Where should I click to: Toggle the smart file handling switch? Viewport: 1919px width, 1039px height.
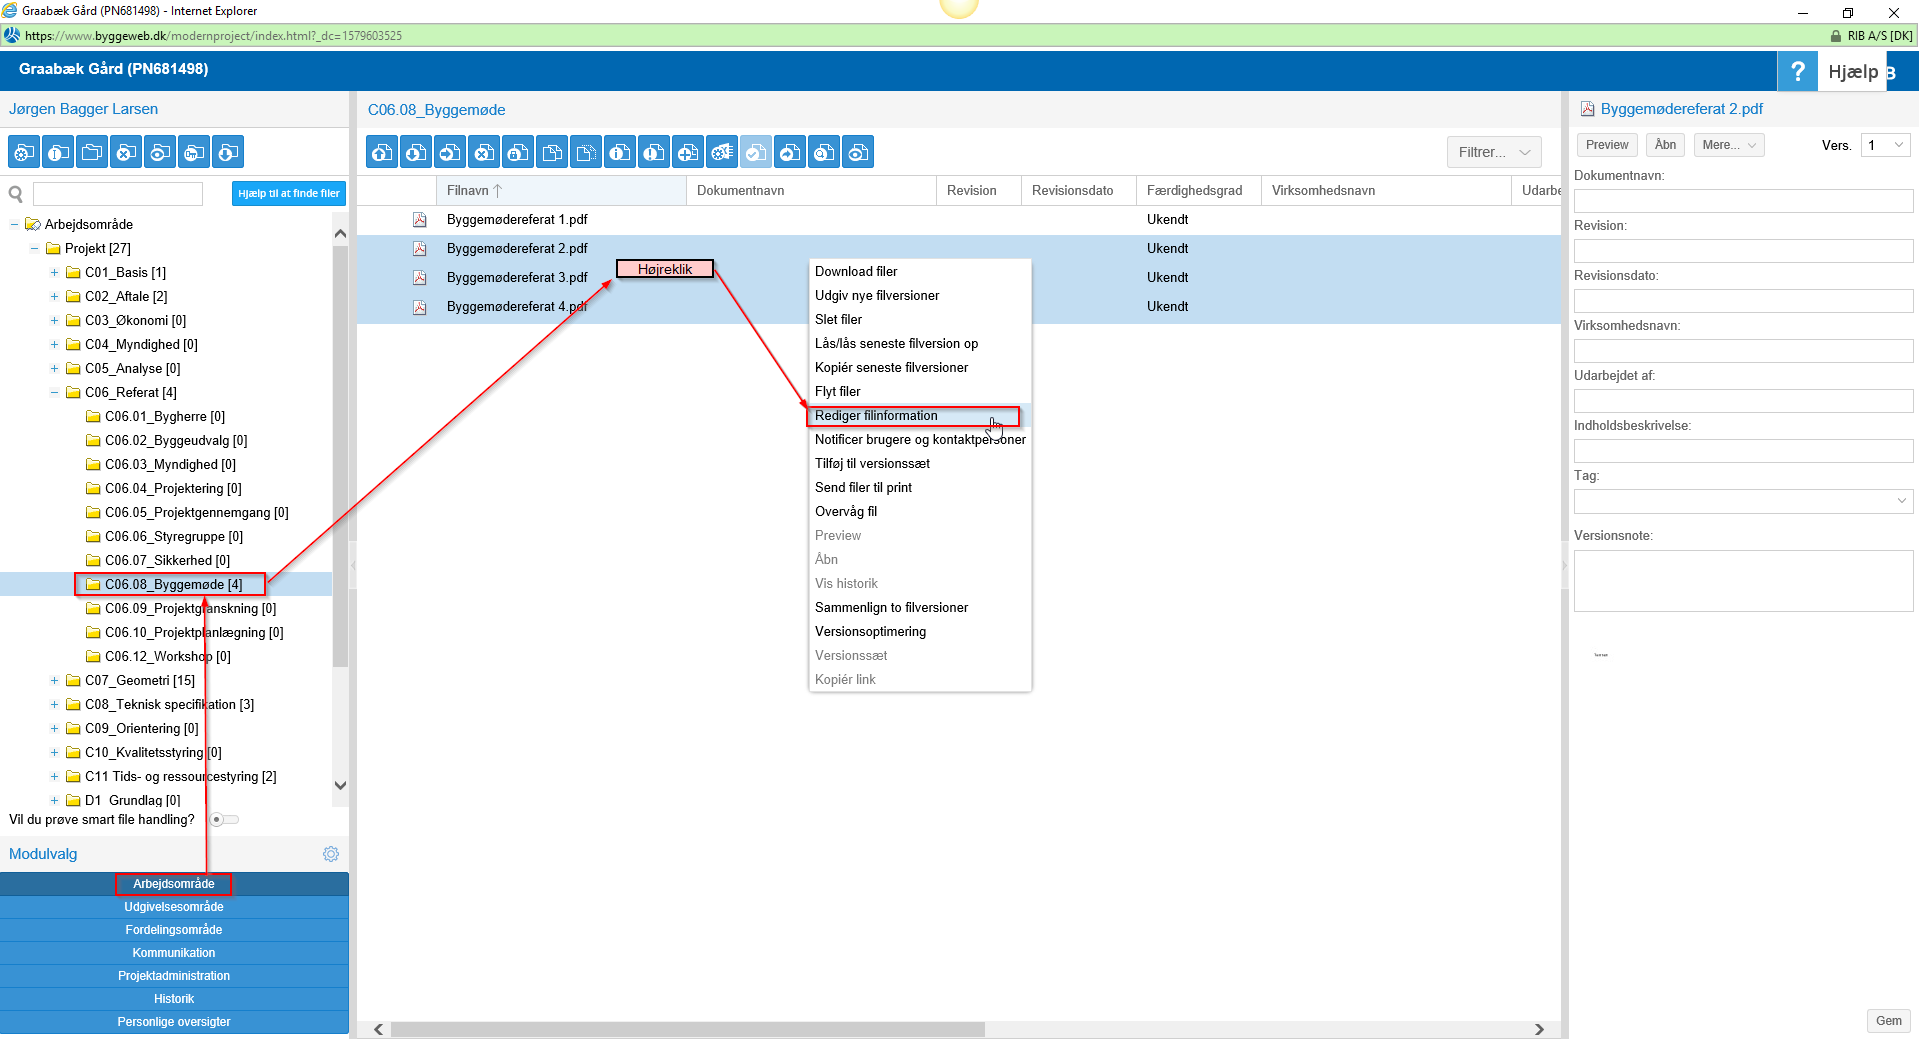pyautogui.click(x=224, y=820)
